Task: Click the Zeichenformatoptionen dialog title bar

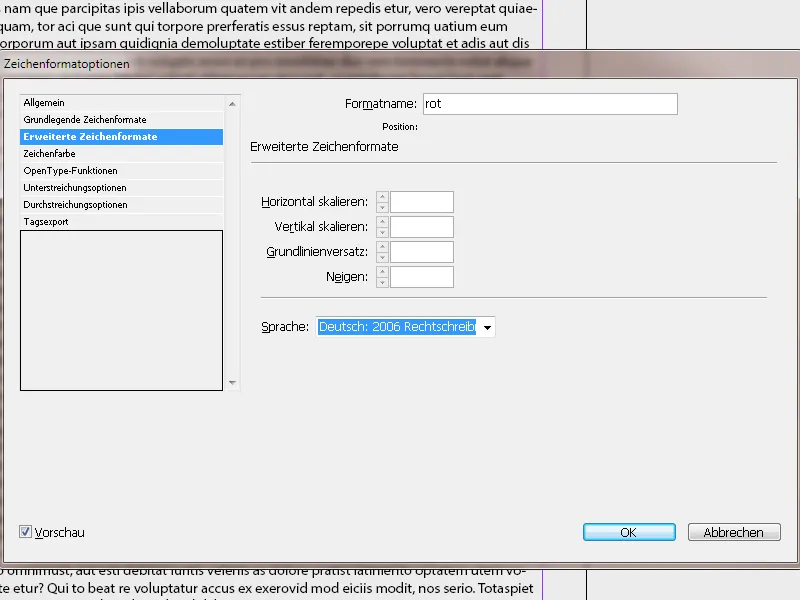Action: [x=400, y=64]
